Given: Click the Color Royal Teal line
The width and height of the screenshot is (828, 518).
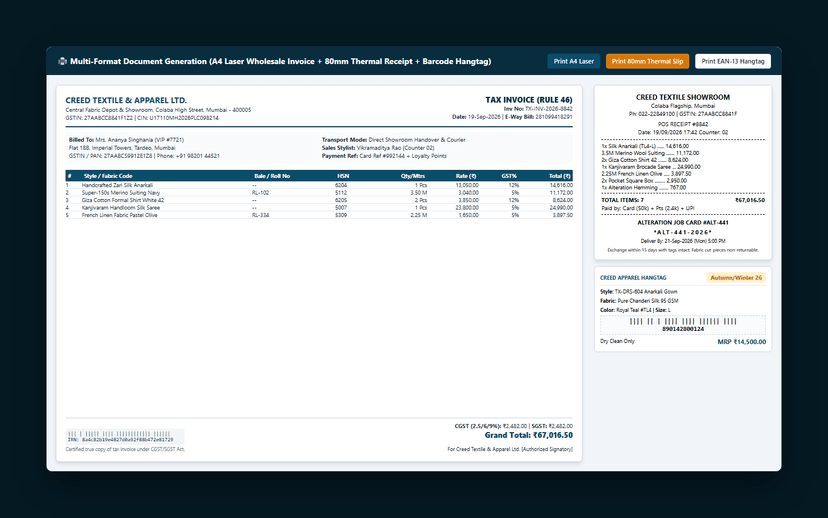Looking at the screenshot, I should click(635, 310).
